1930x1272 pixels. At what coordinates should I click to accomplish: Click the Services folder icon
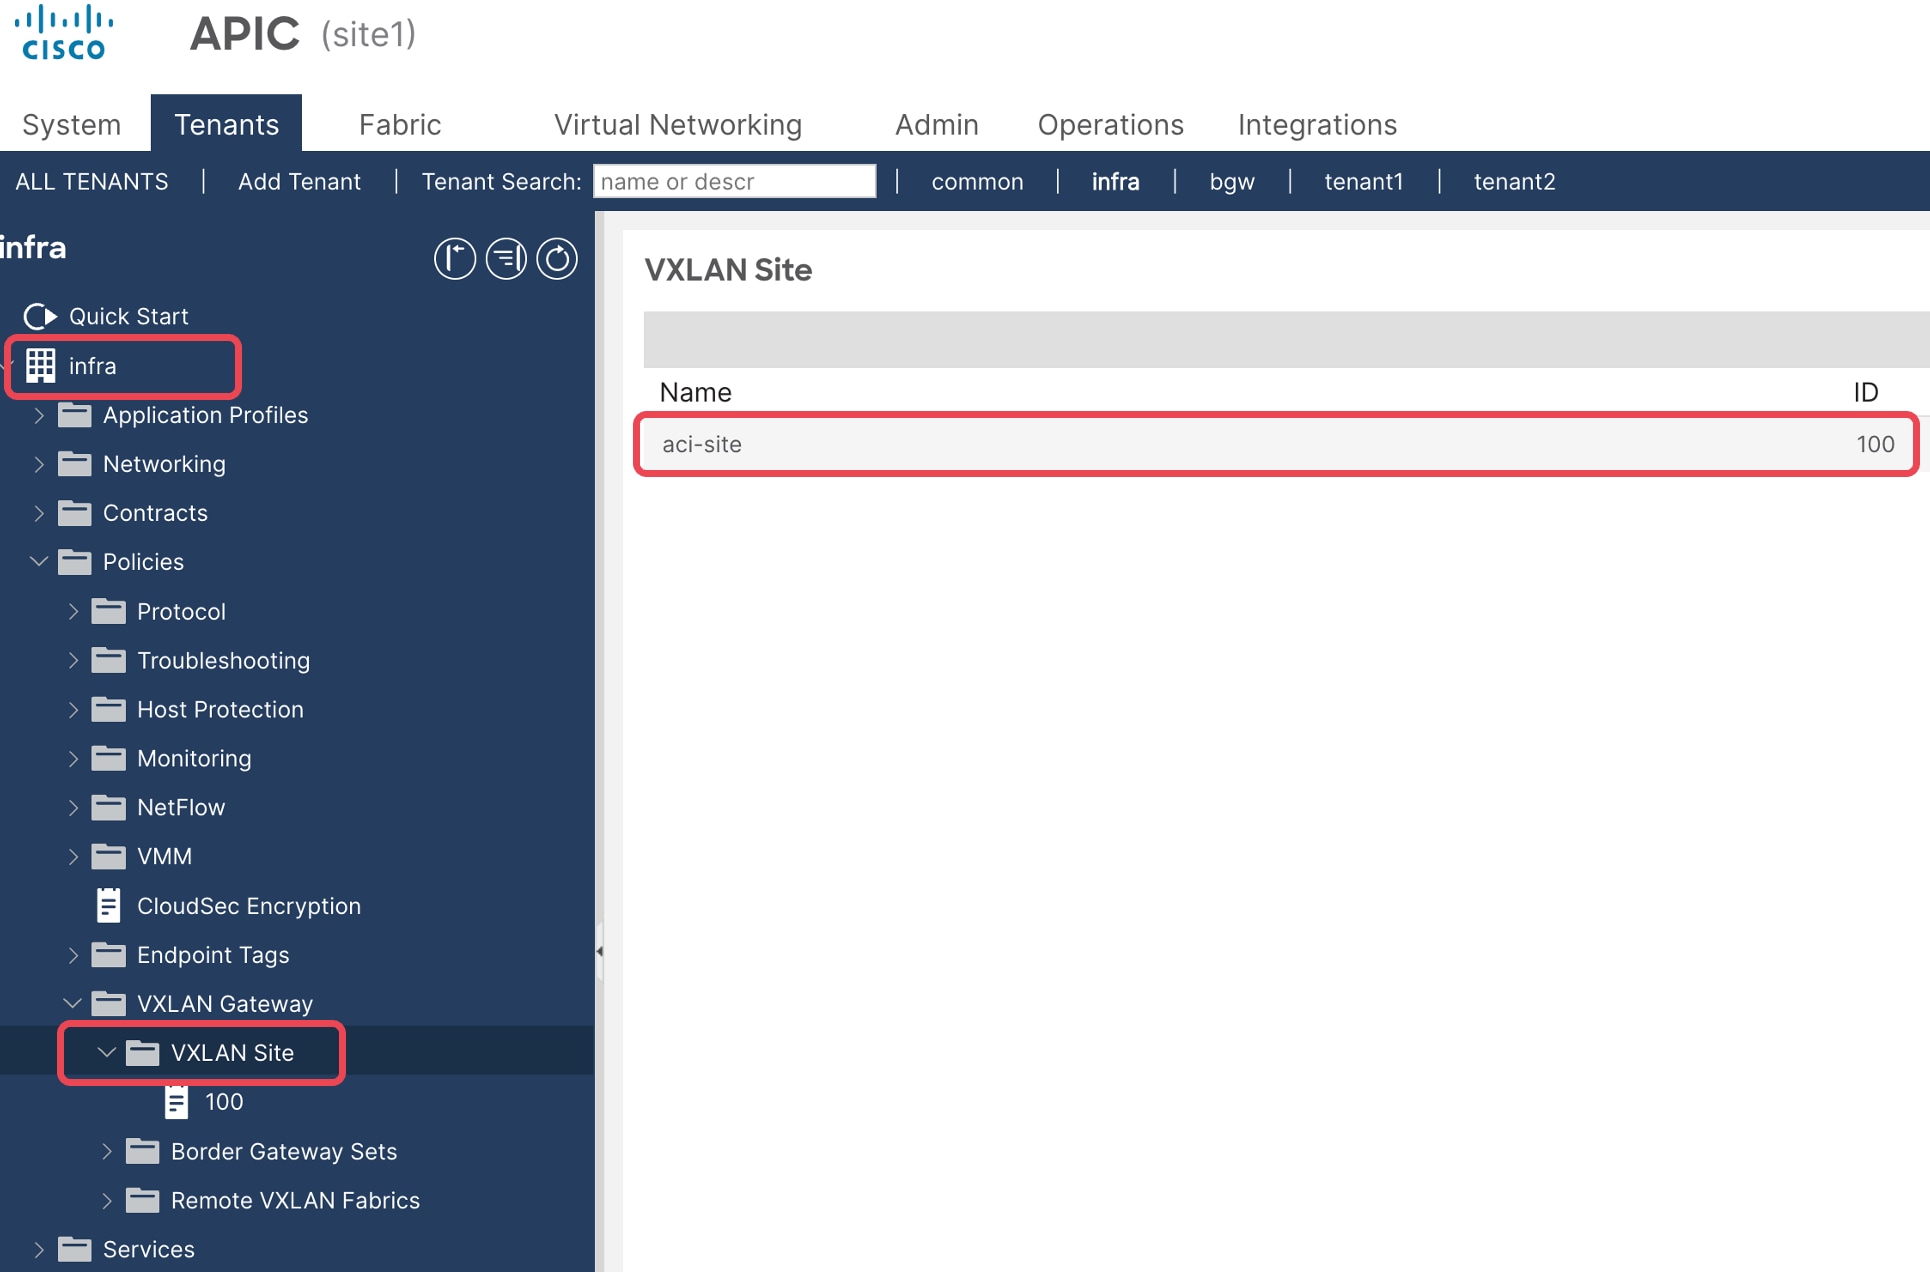75,1249
